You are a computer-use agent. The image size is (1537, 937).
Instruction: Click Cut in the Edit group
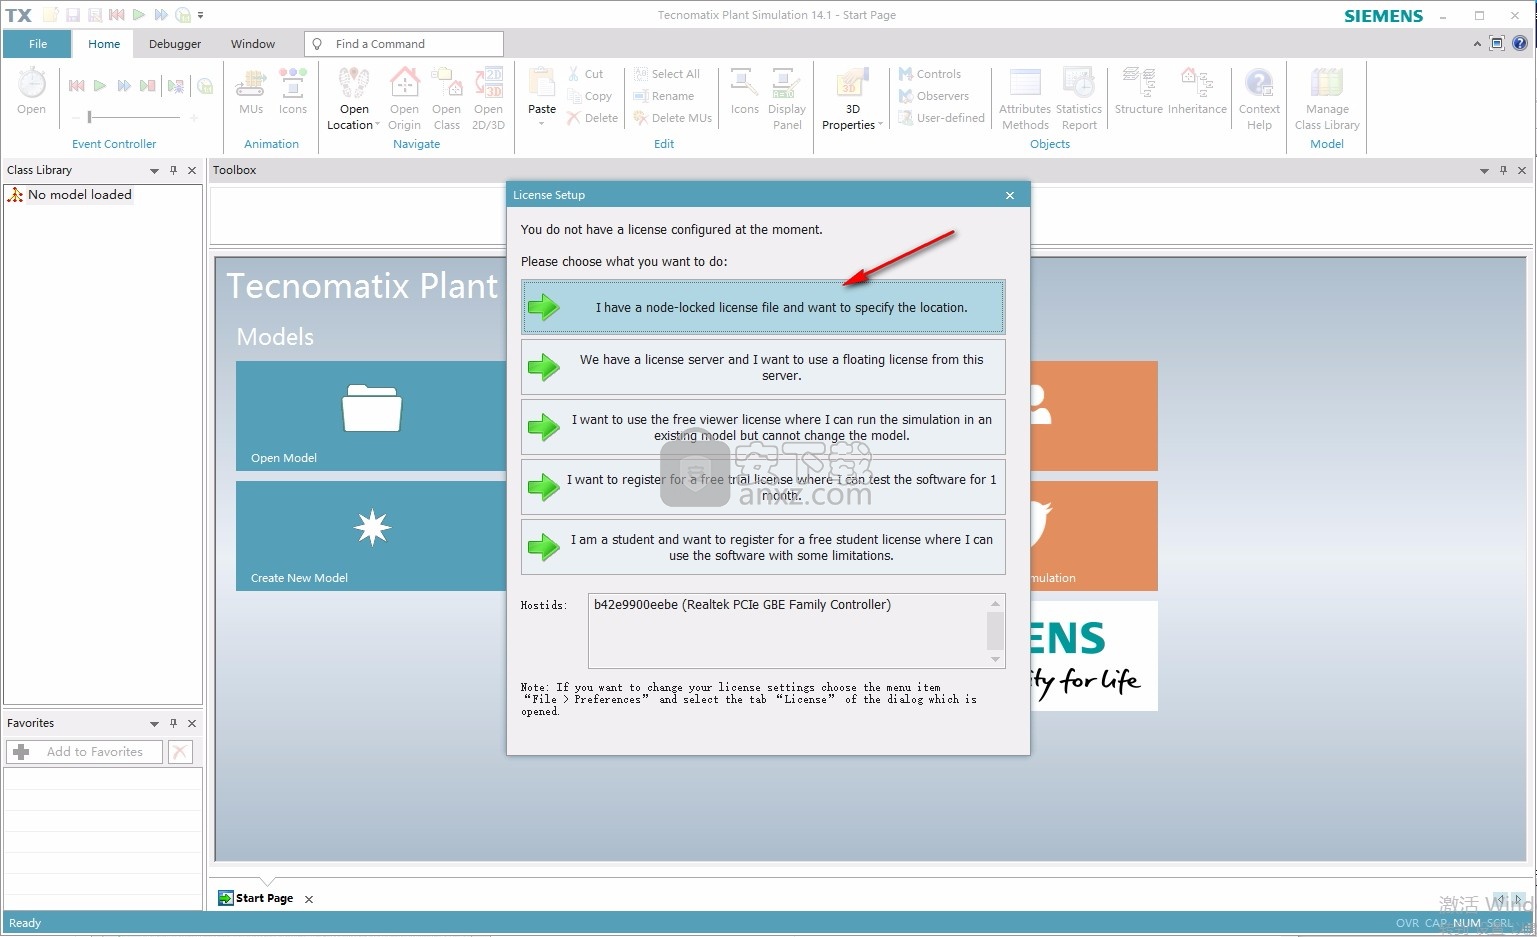pos(585,74)
